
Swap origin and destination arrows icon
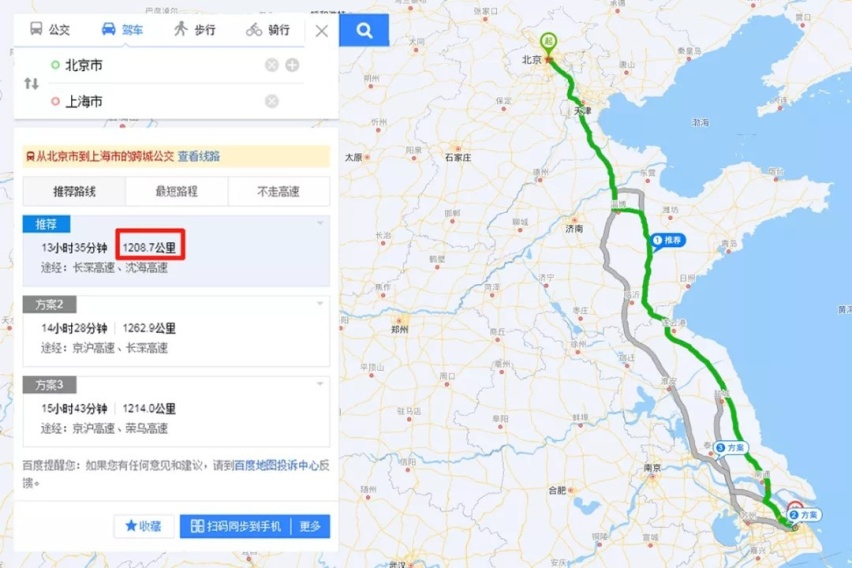pyautogui.click(x=32, y=84)
